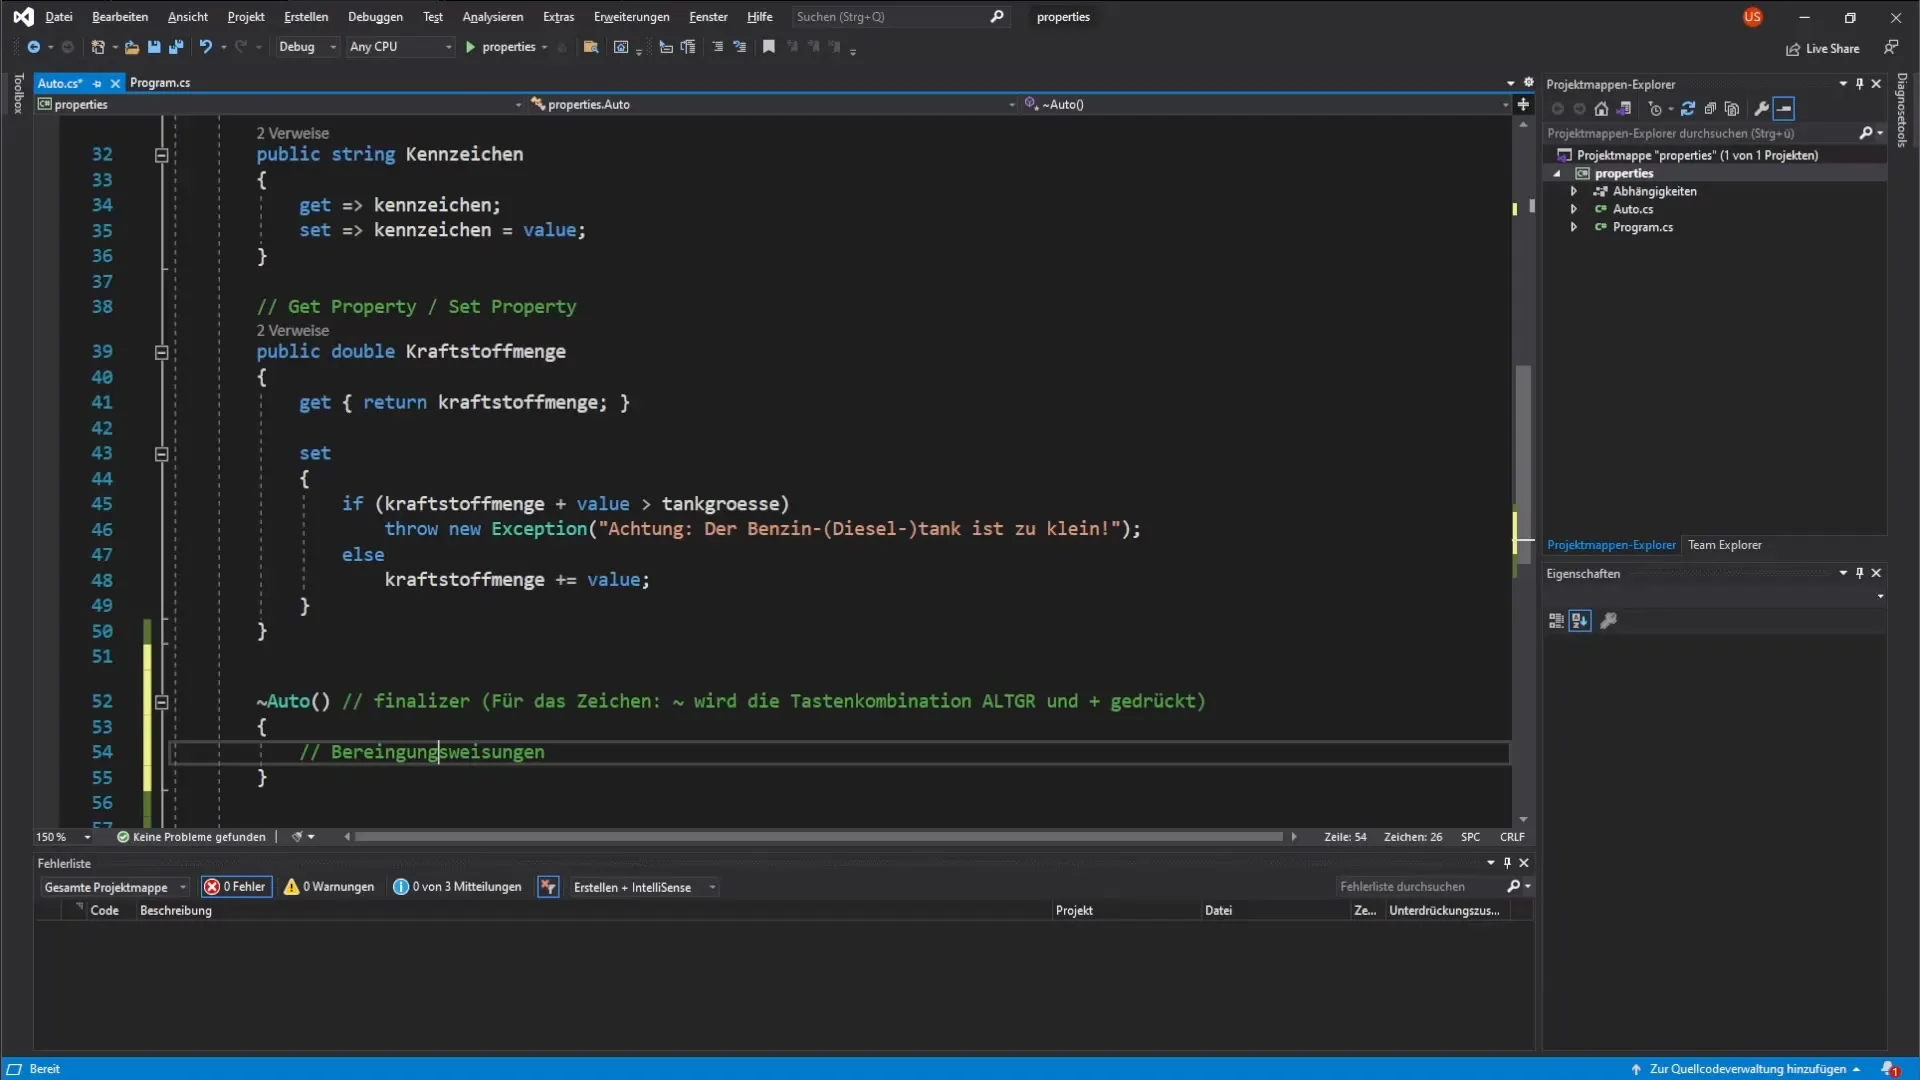Switch views icon in Projektmappen-Explorer
1920x1080 pixels.
(1624, 109)
